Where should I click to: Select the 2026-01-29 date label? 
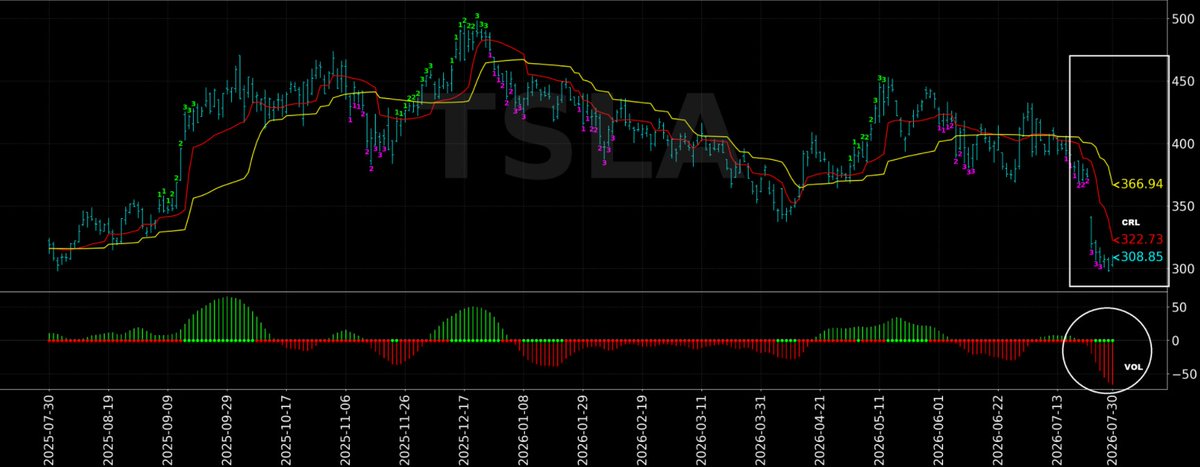[x=582, y=428]
